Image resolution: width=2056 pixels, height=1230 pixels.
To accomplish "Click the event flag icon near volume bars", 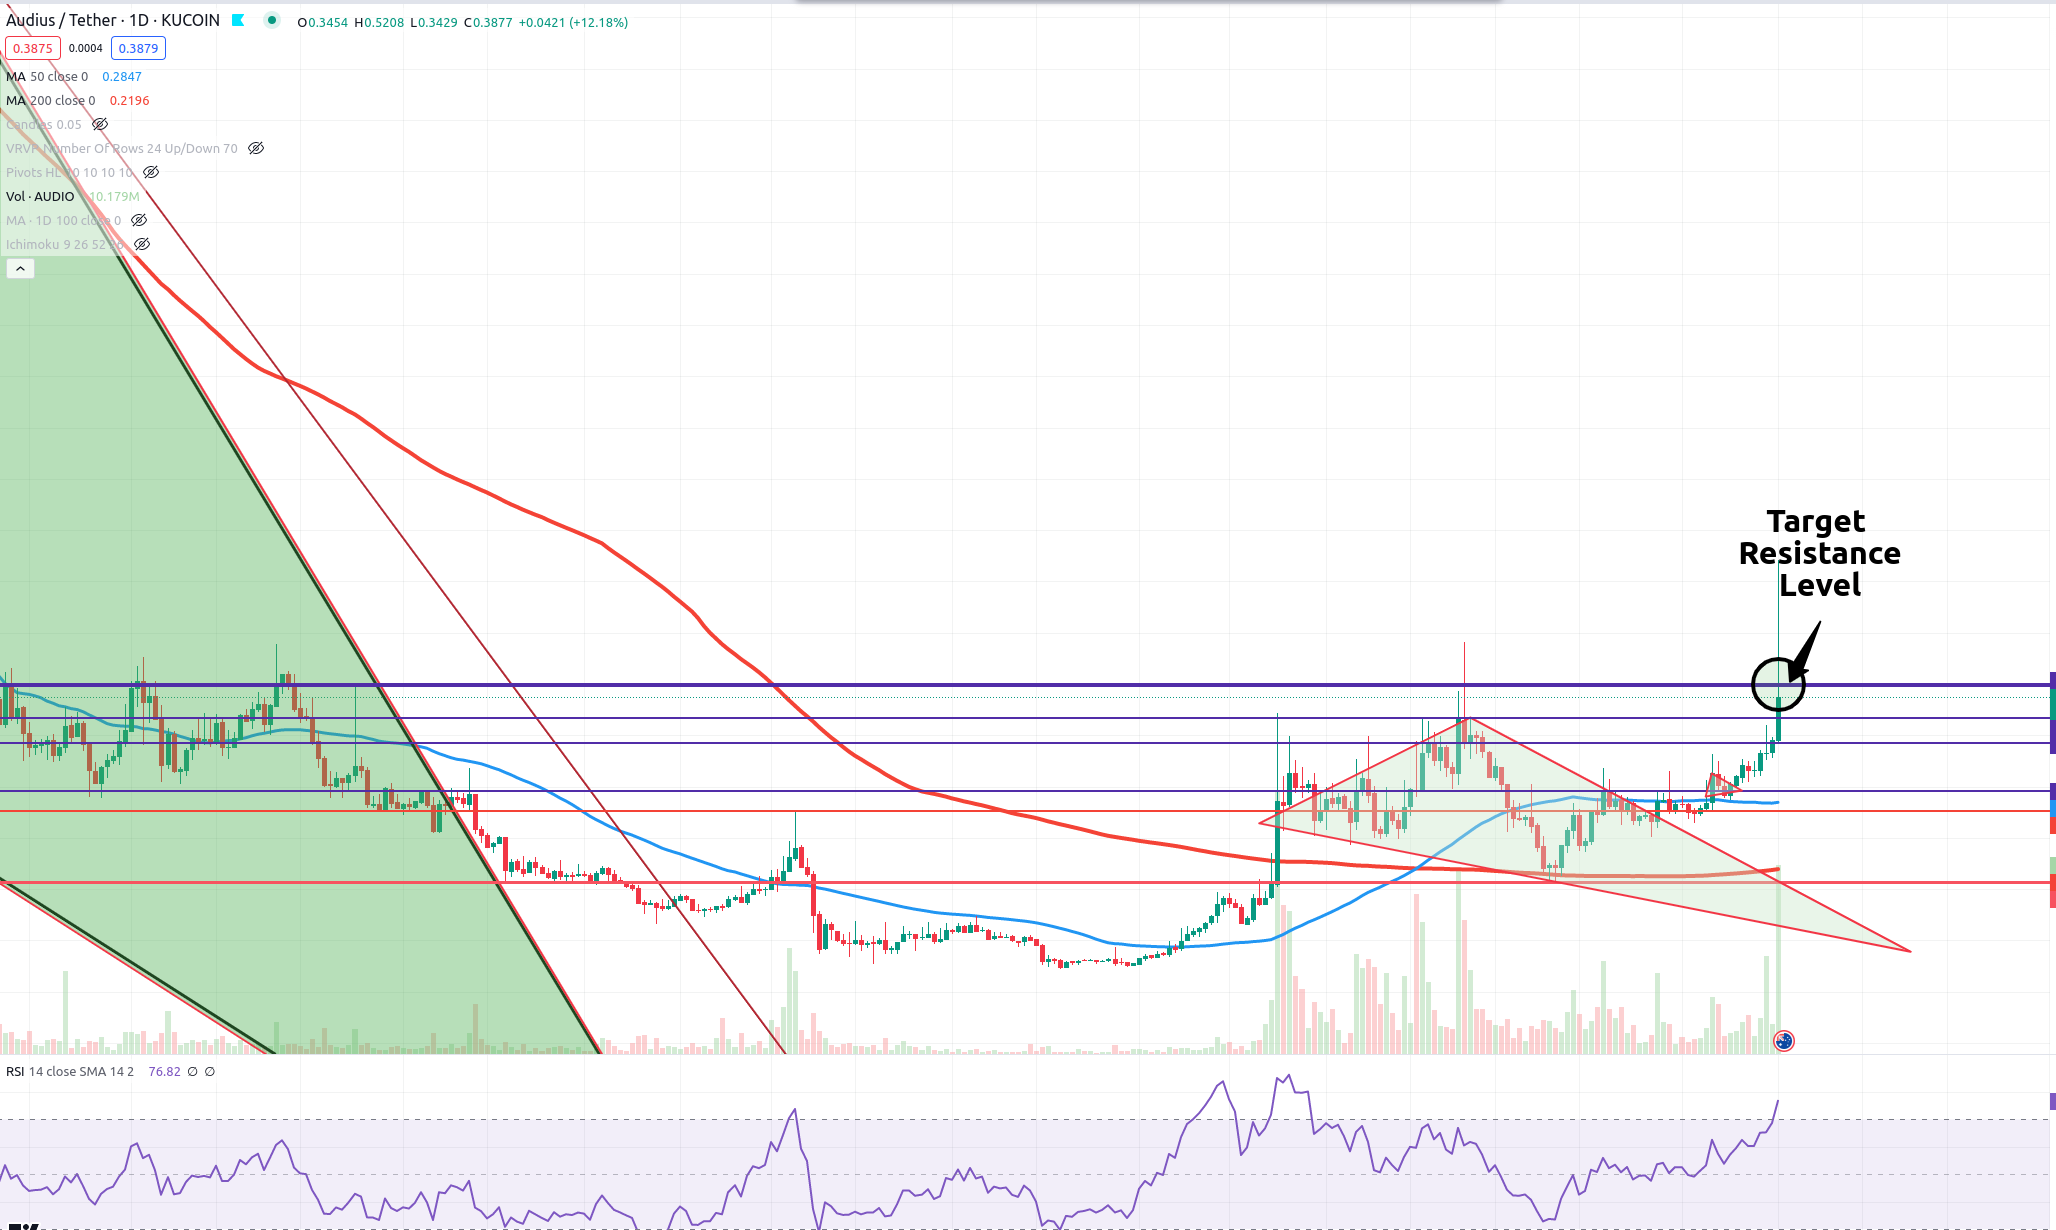I will click(x=1783, y=1041).
